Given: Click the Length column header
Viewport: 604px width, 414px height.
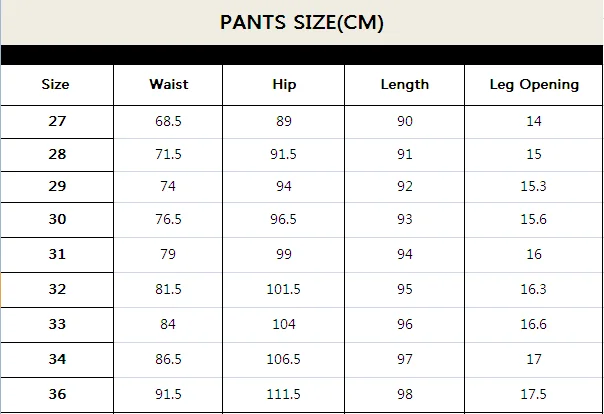Looking at the screenshot, I should point(405,85).
